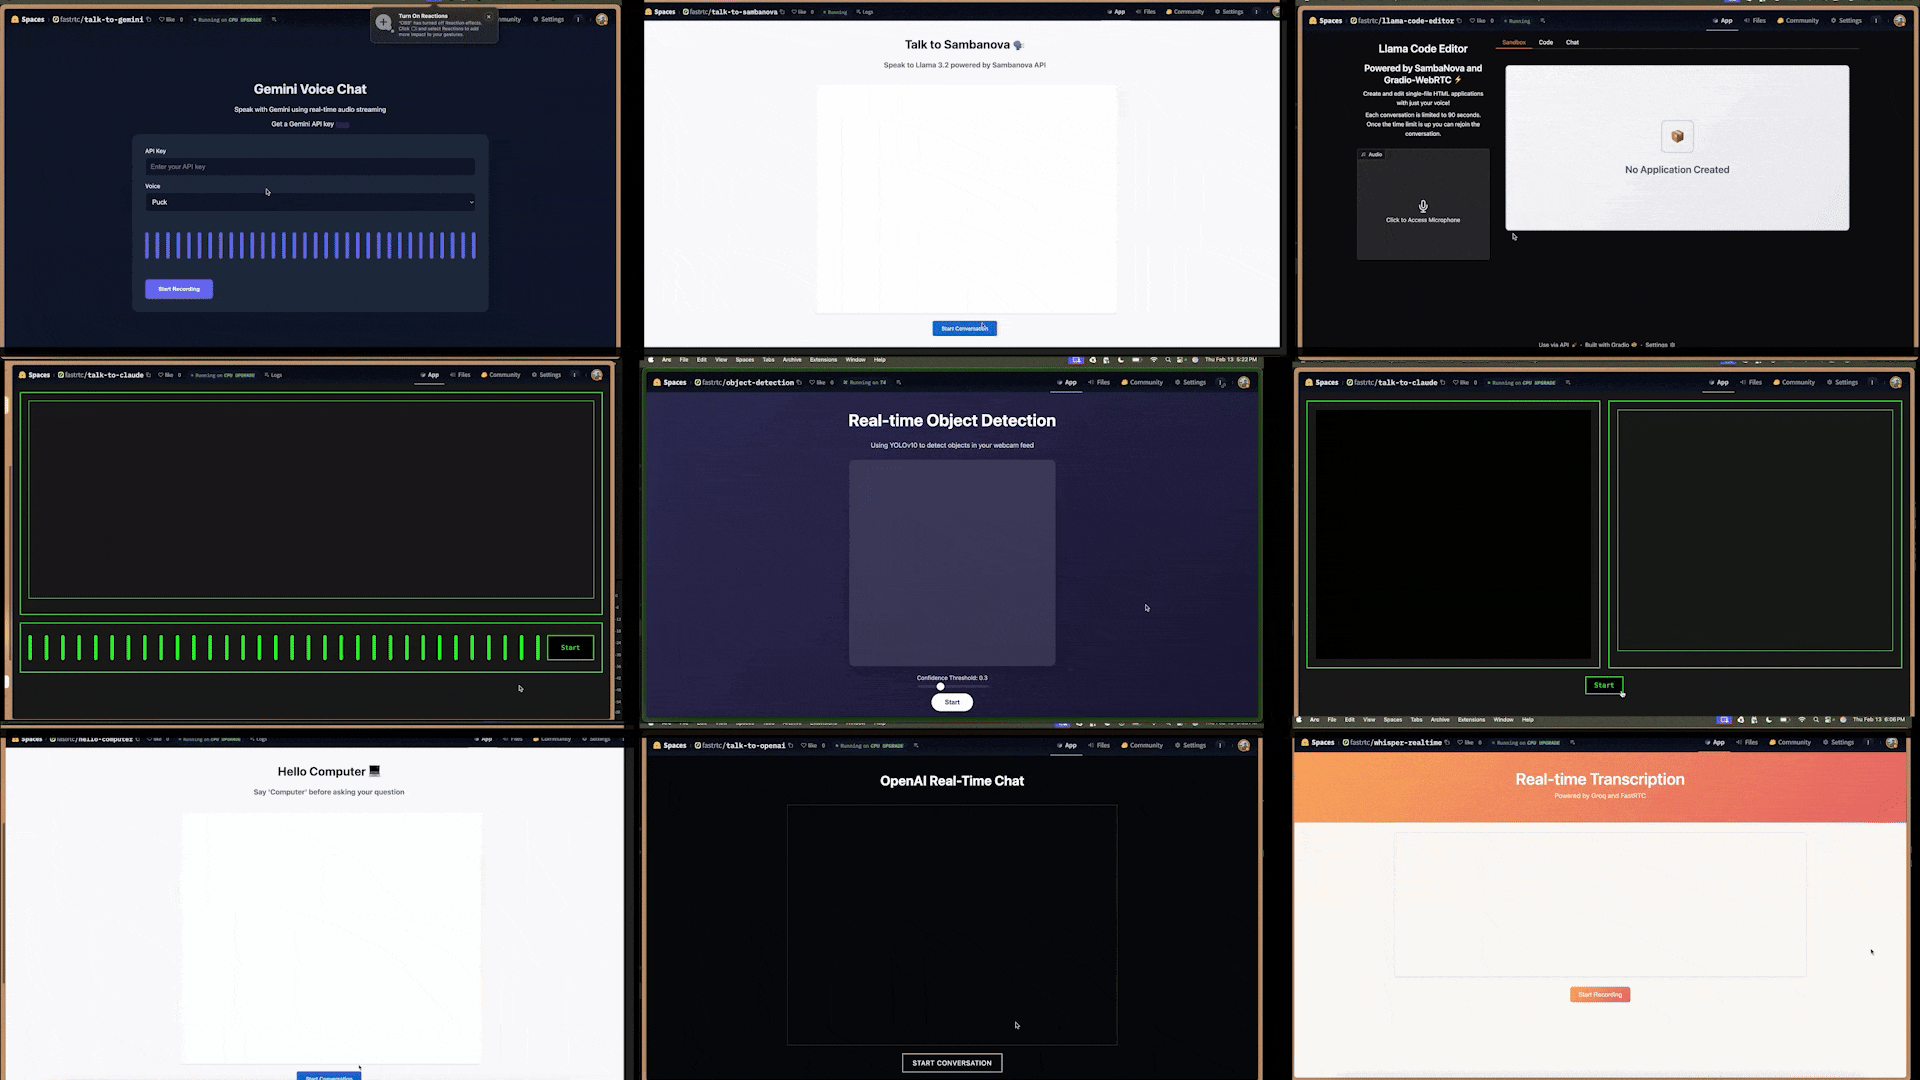Expand the Voice dropdown showing Puck
Viewport: 1920px width, 1080px height.
point(310,202)
